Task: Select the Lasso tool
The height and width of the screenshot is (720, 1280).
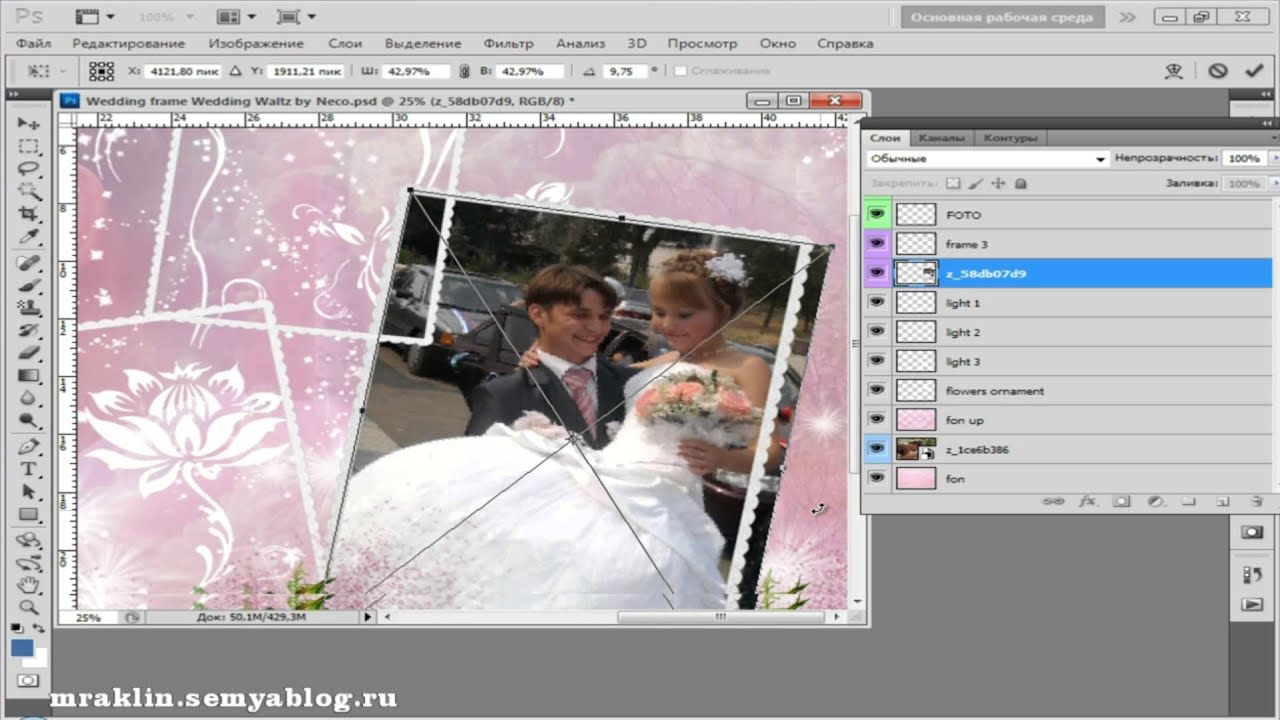Action: [28, 168]
